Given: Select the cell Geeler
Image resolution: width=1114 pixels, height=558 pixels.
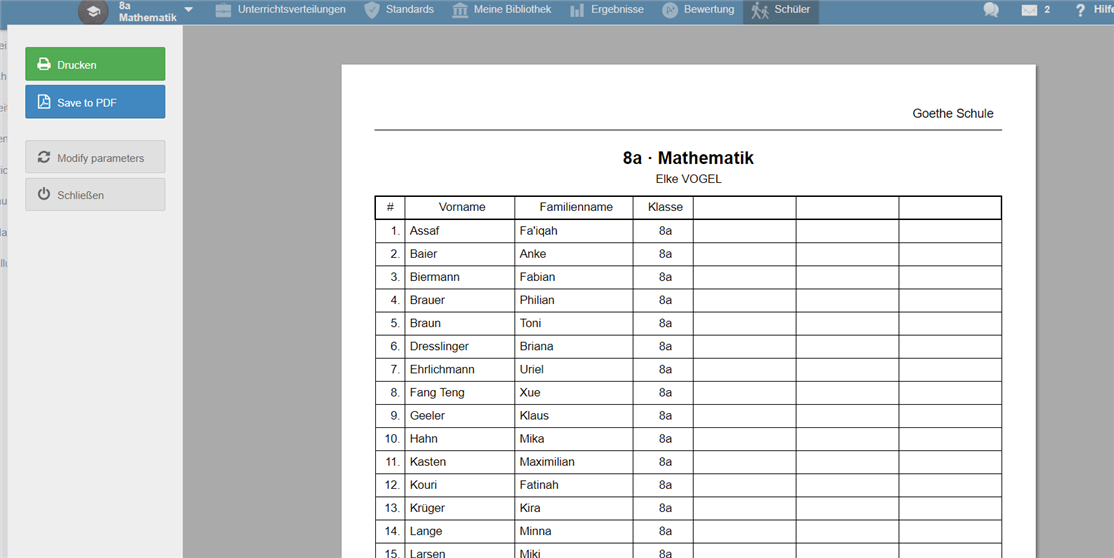Looking at the screenshot, I should (x=460, y=416).
